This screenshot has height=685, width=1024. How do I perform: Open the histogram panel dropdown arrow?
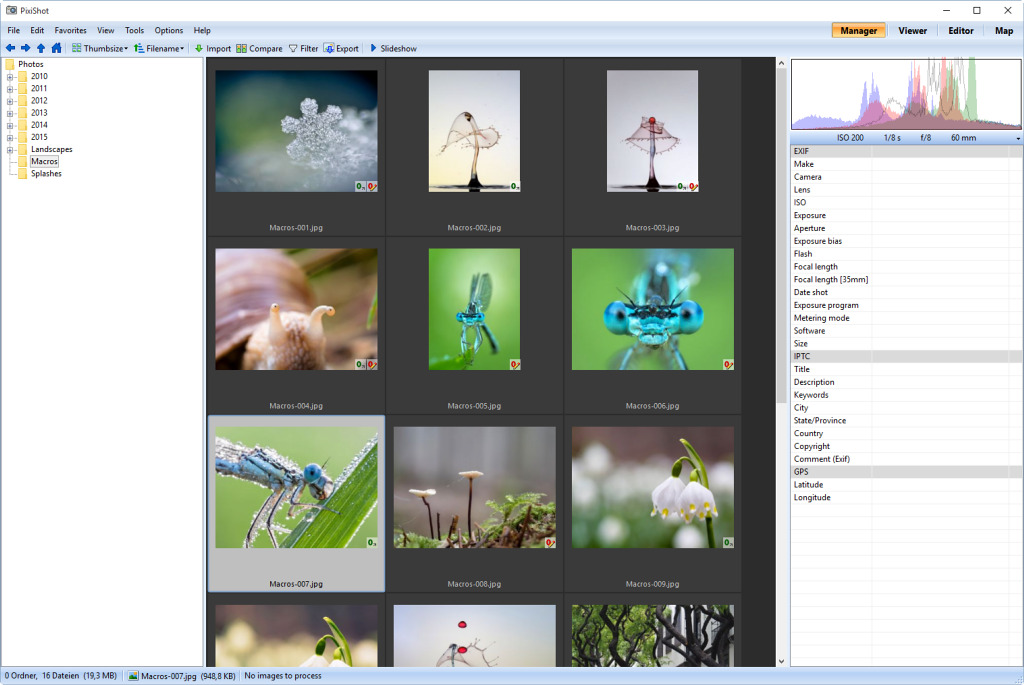[x=1018, y=138]
